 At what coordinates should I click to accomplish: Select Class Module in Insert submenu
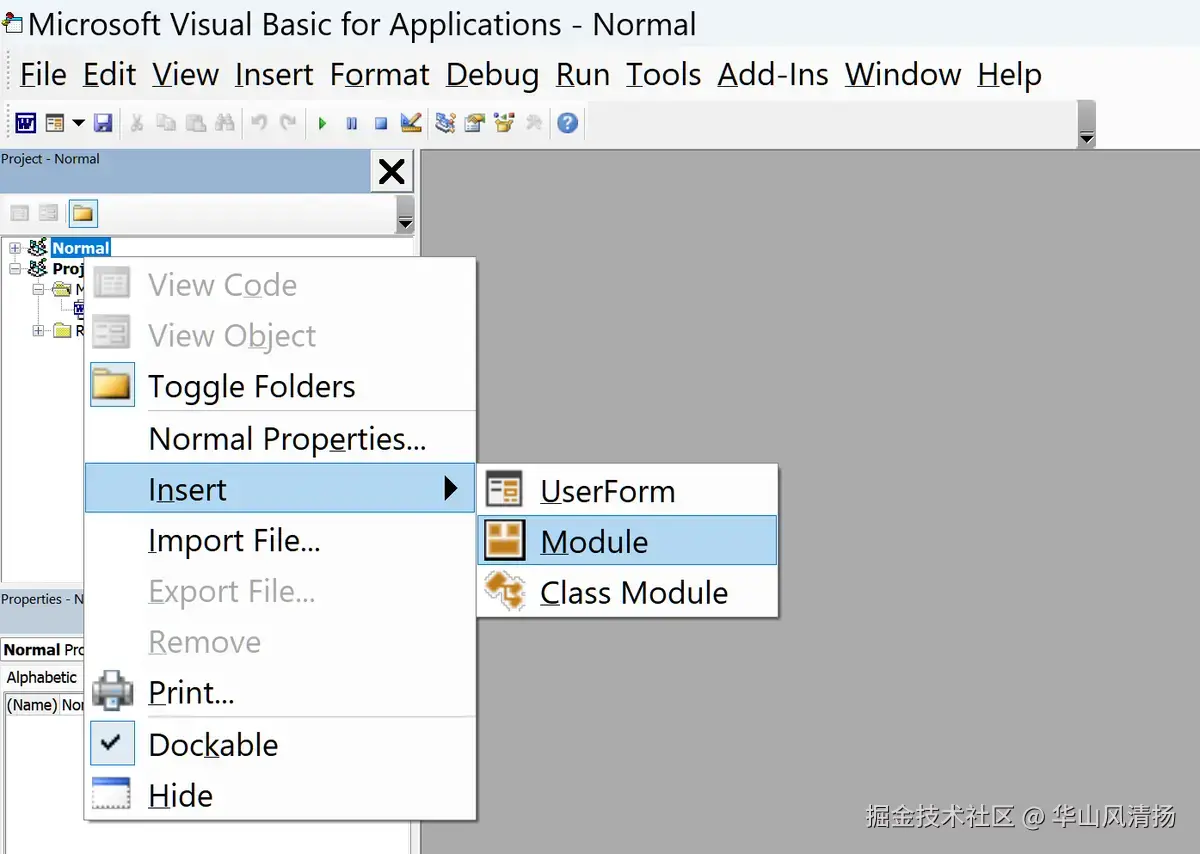point(628,592)
